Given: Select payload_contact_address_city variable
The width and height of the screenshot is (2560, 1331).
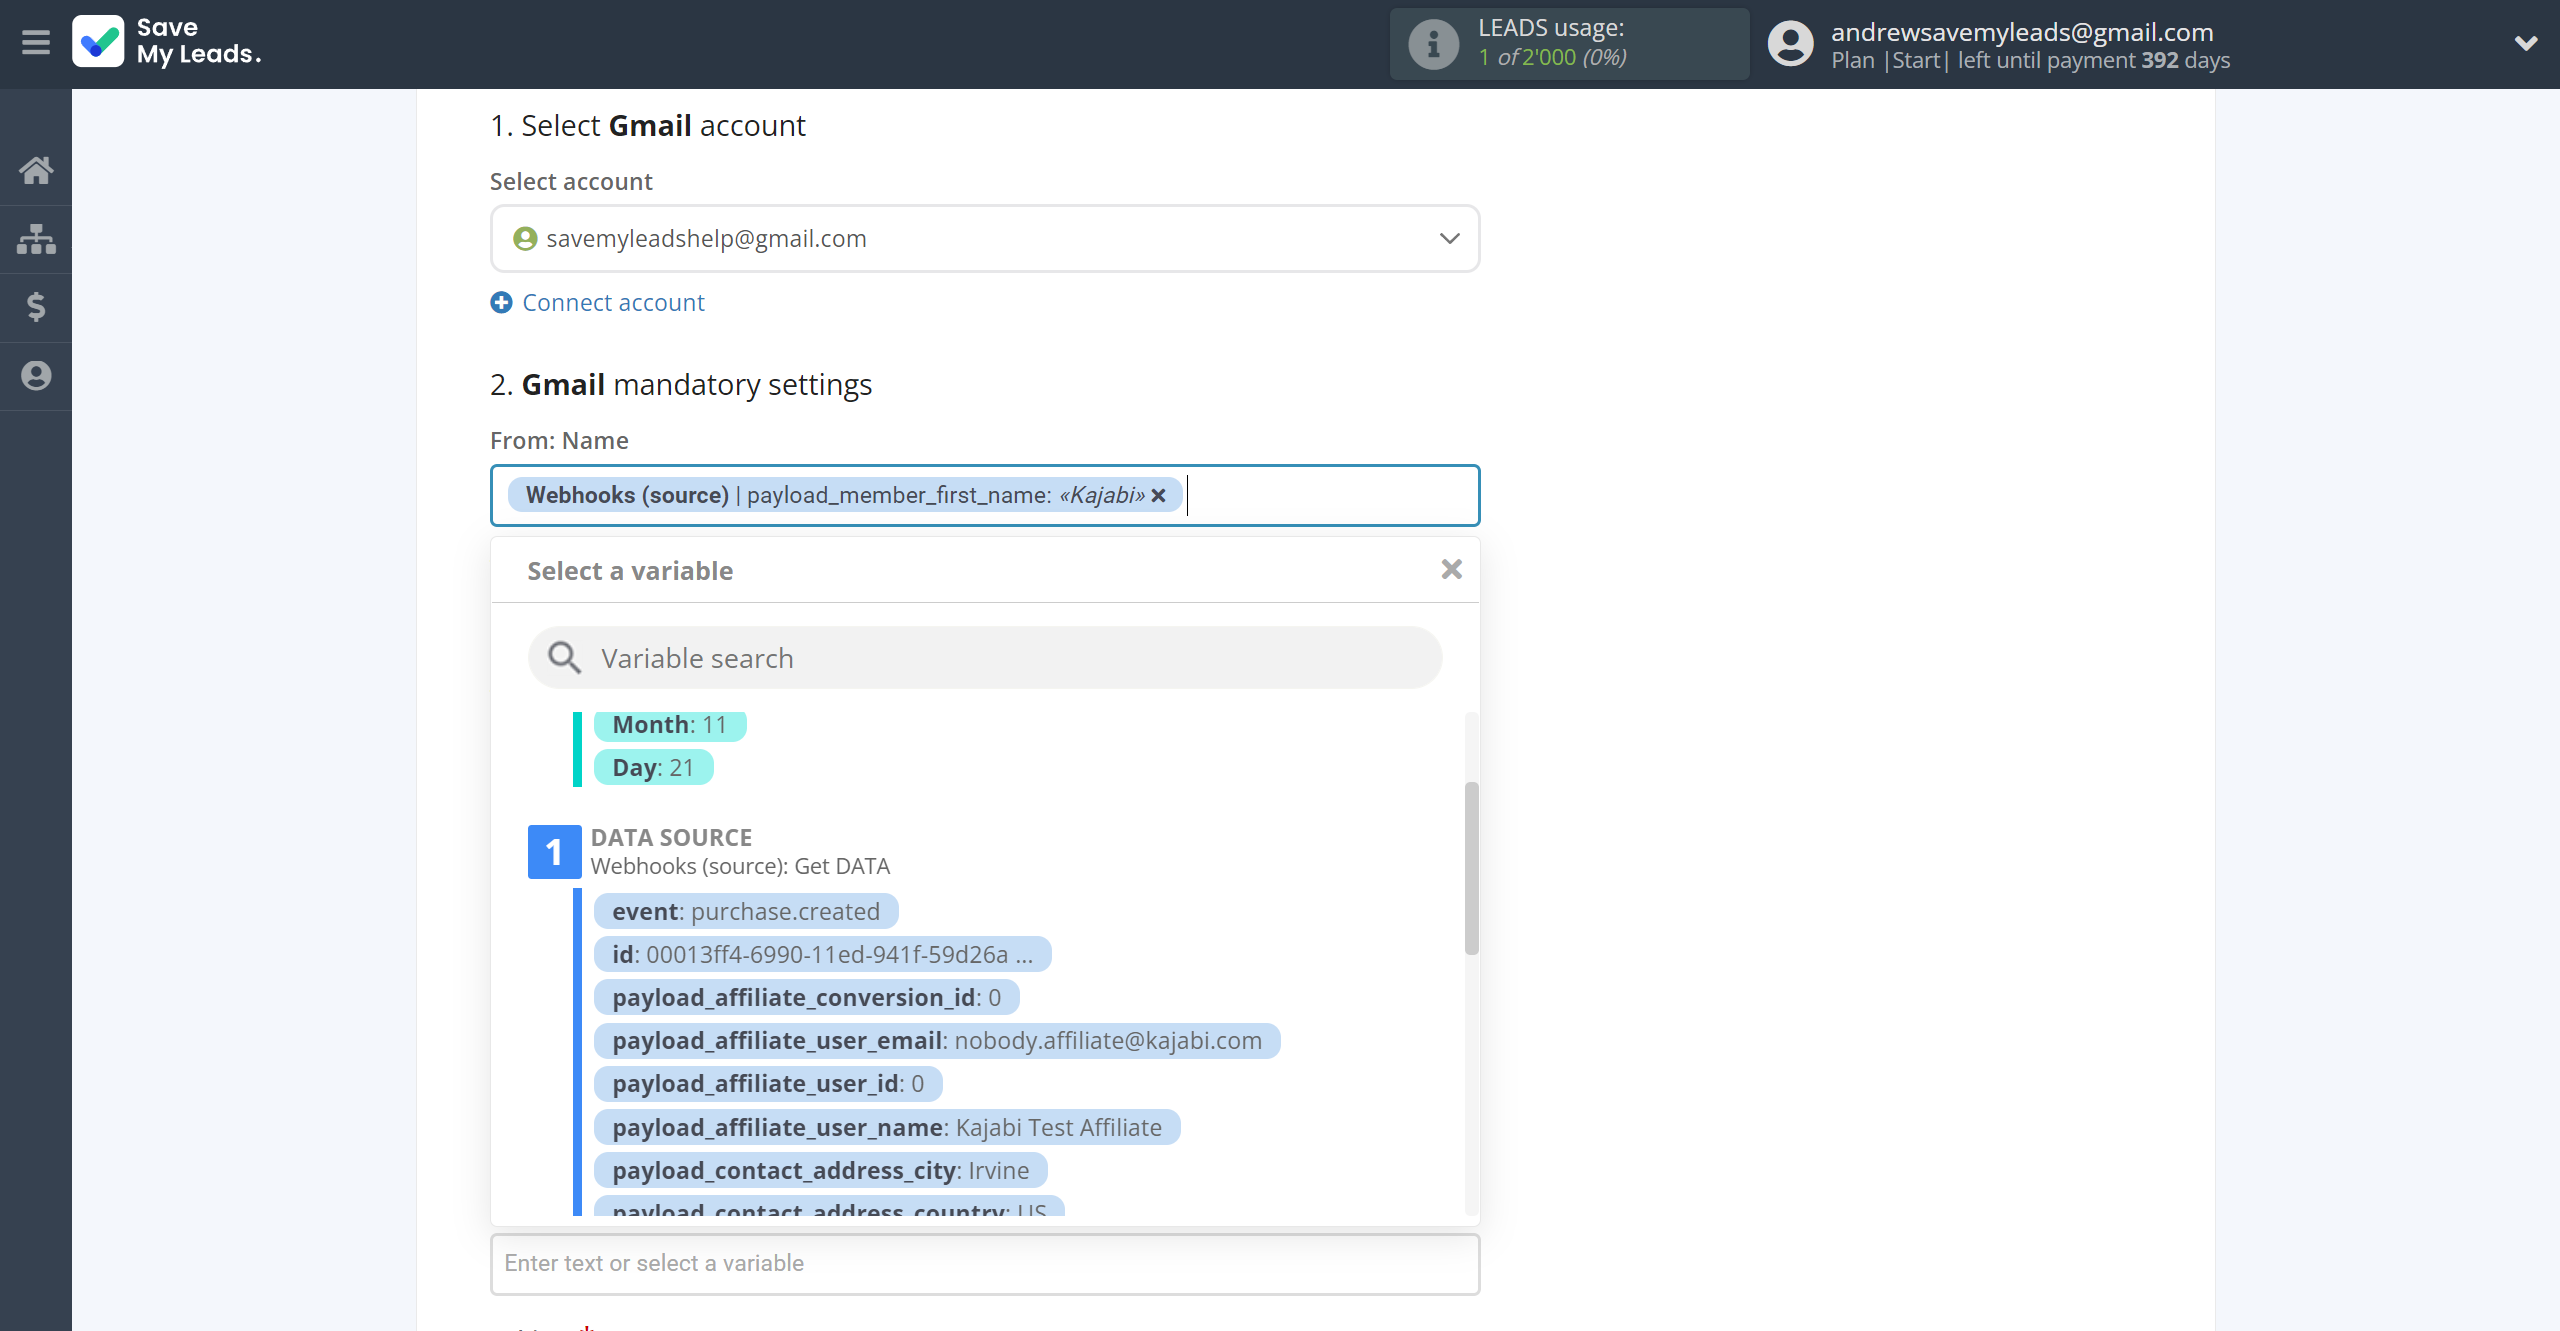Looking at the screenshot, I should (821, 1171).
